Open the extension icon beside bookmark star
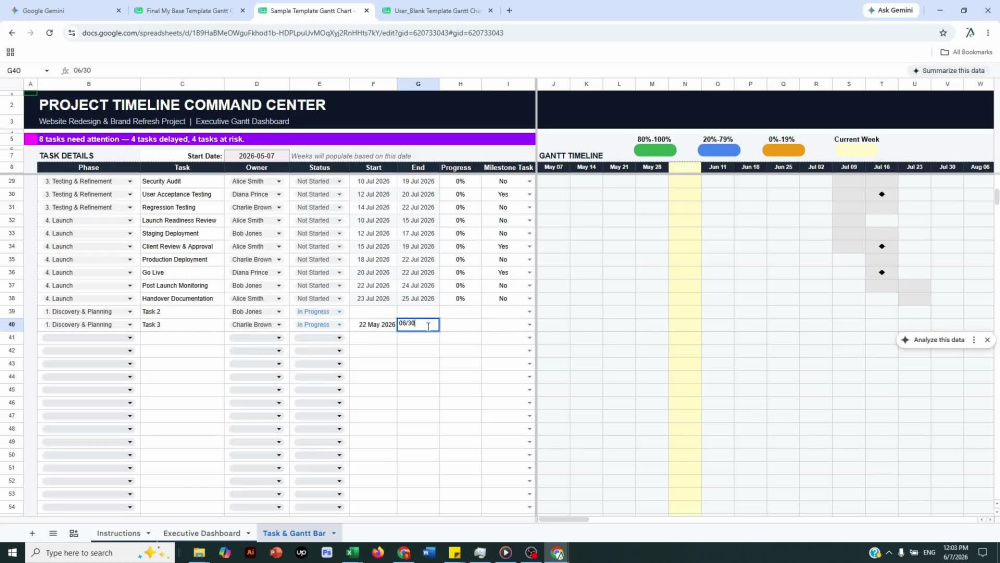The image size is (1000, 563). (x=970, y=33)
